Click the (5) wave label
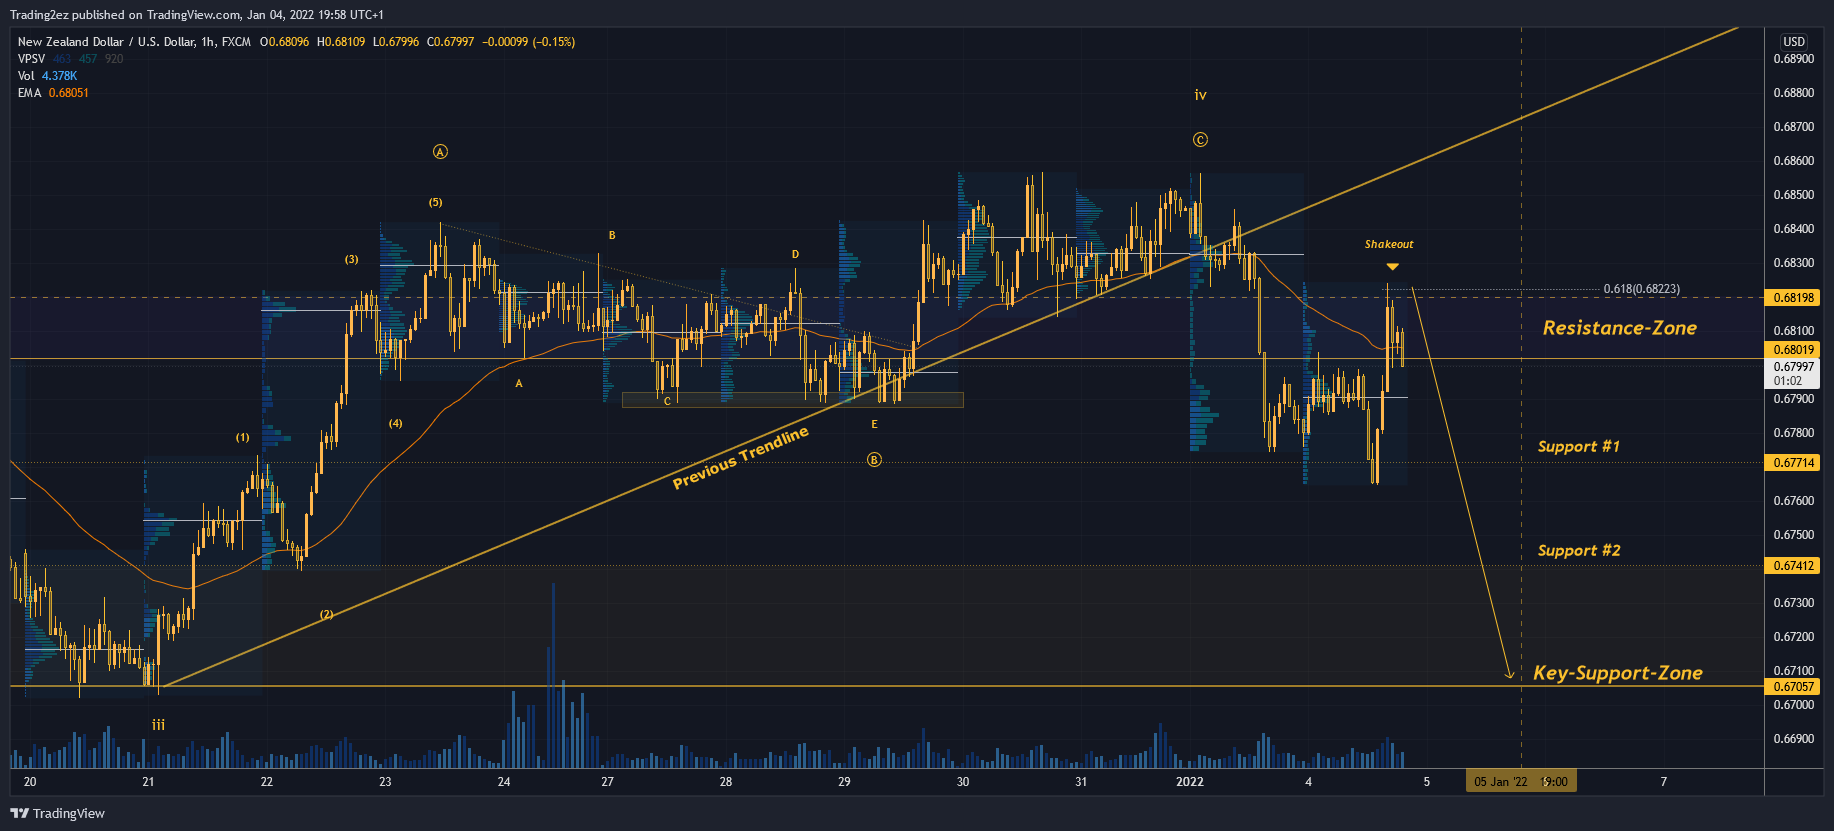This screenshot has width=1834, height=831. [x=435, y=202]
